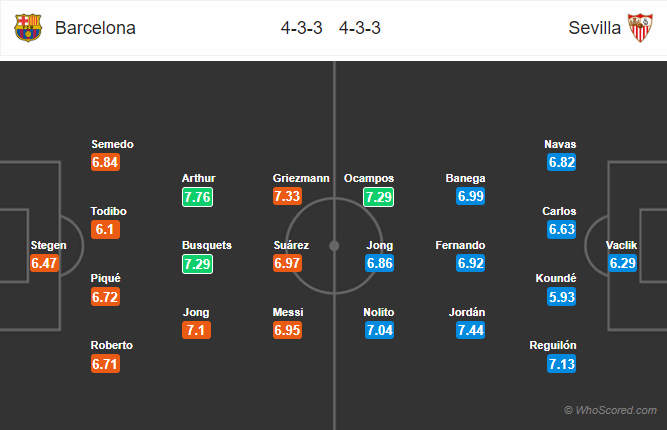This screenshot has height=430, width=667.
Task: Select Arthur's 7.76 rating badge
Action: click(x=197, y=197)
